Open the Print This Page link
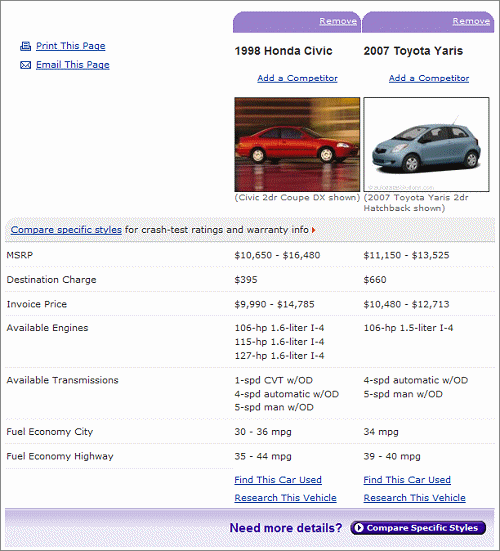This screenshot has width=500, height=551. [x=71, y=46]
